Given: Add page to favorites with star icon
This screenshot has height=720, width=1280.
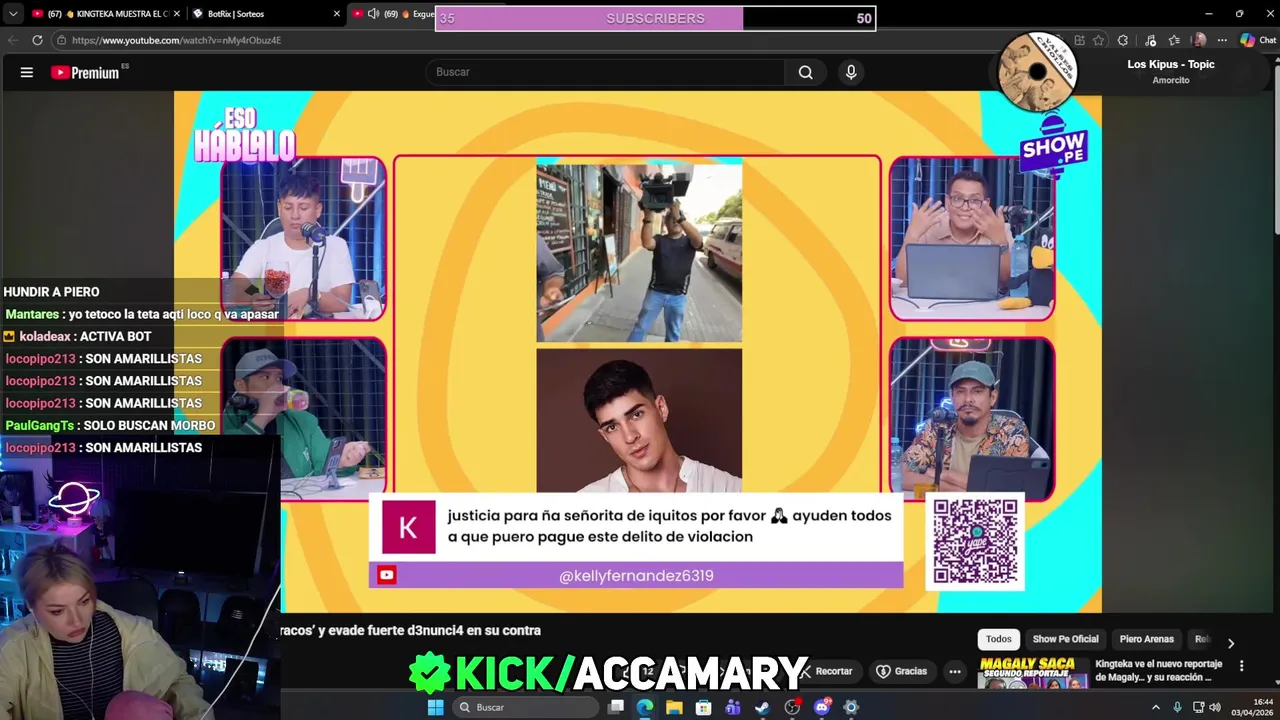Looking at the screenshot, I should pyautogui.click(x=1098, y=40).
